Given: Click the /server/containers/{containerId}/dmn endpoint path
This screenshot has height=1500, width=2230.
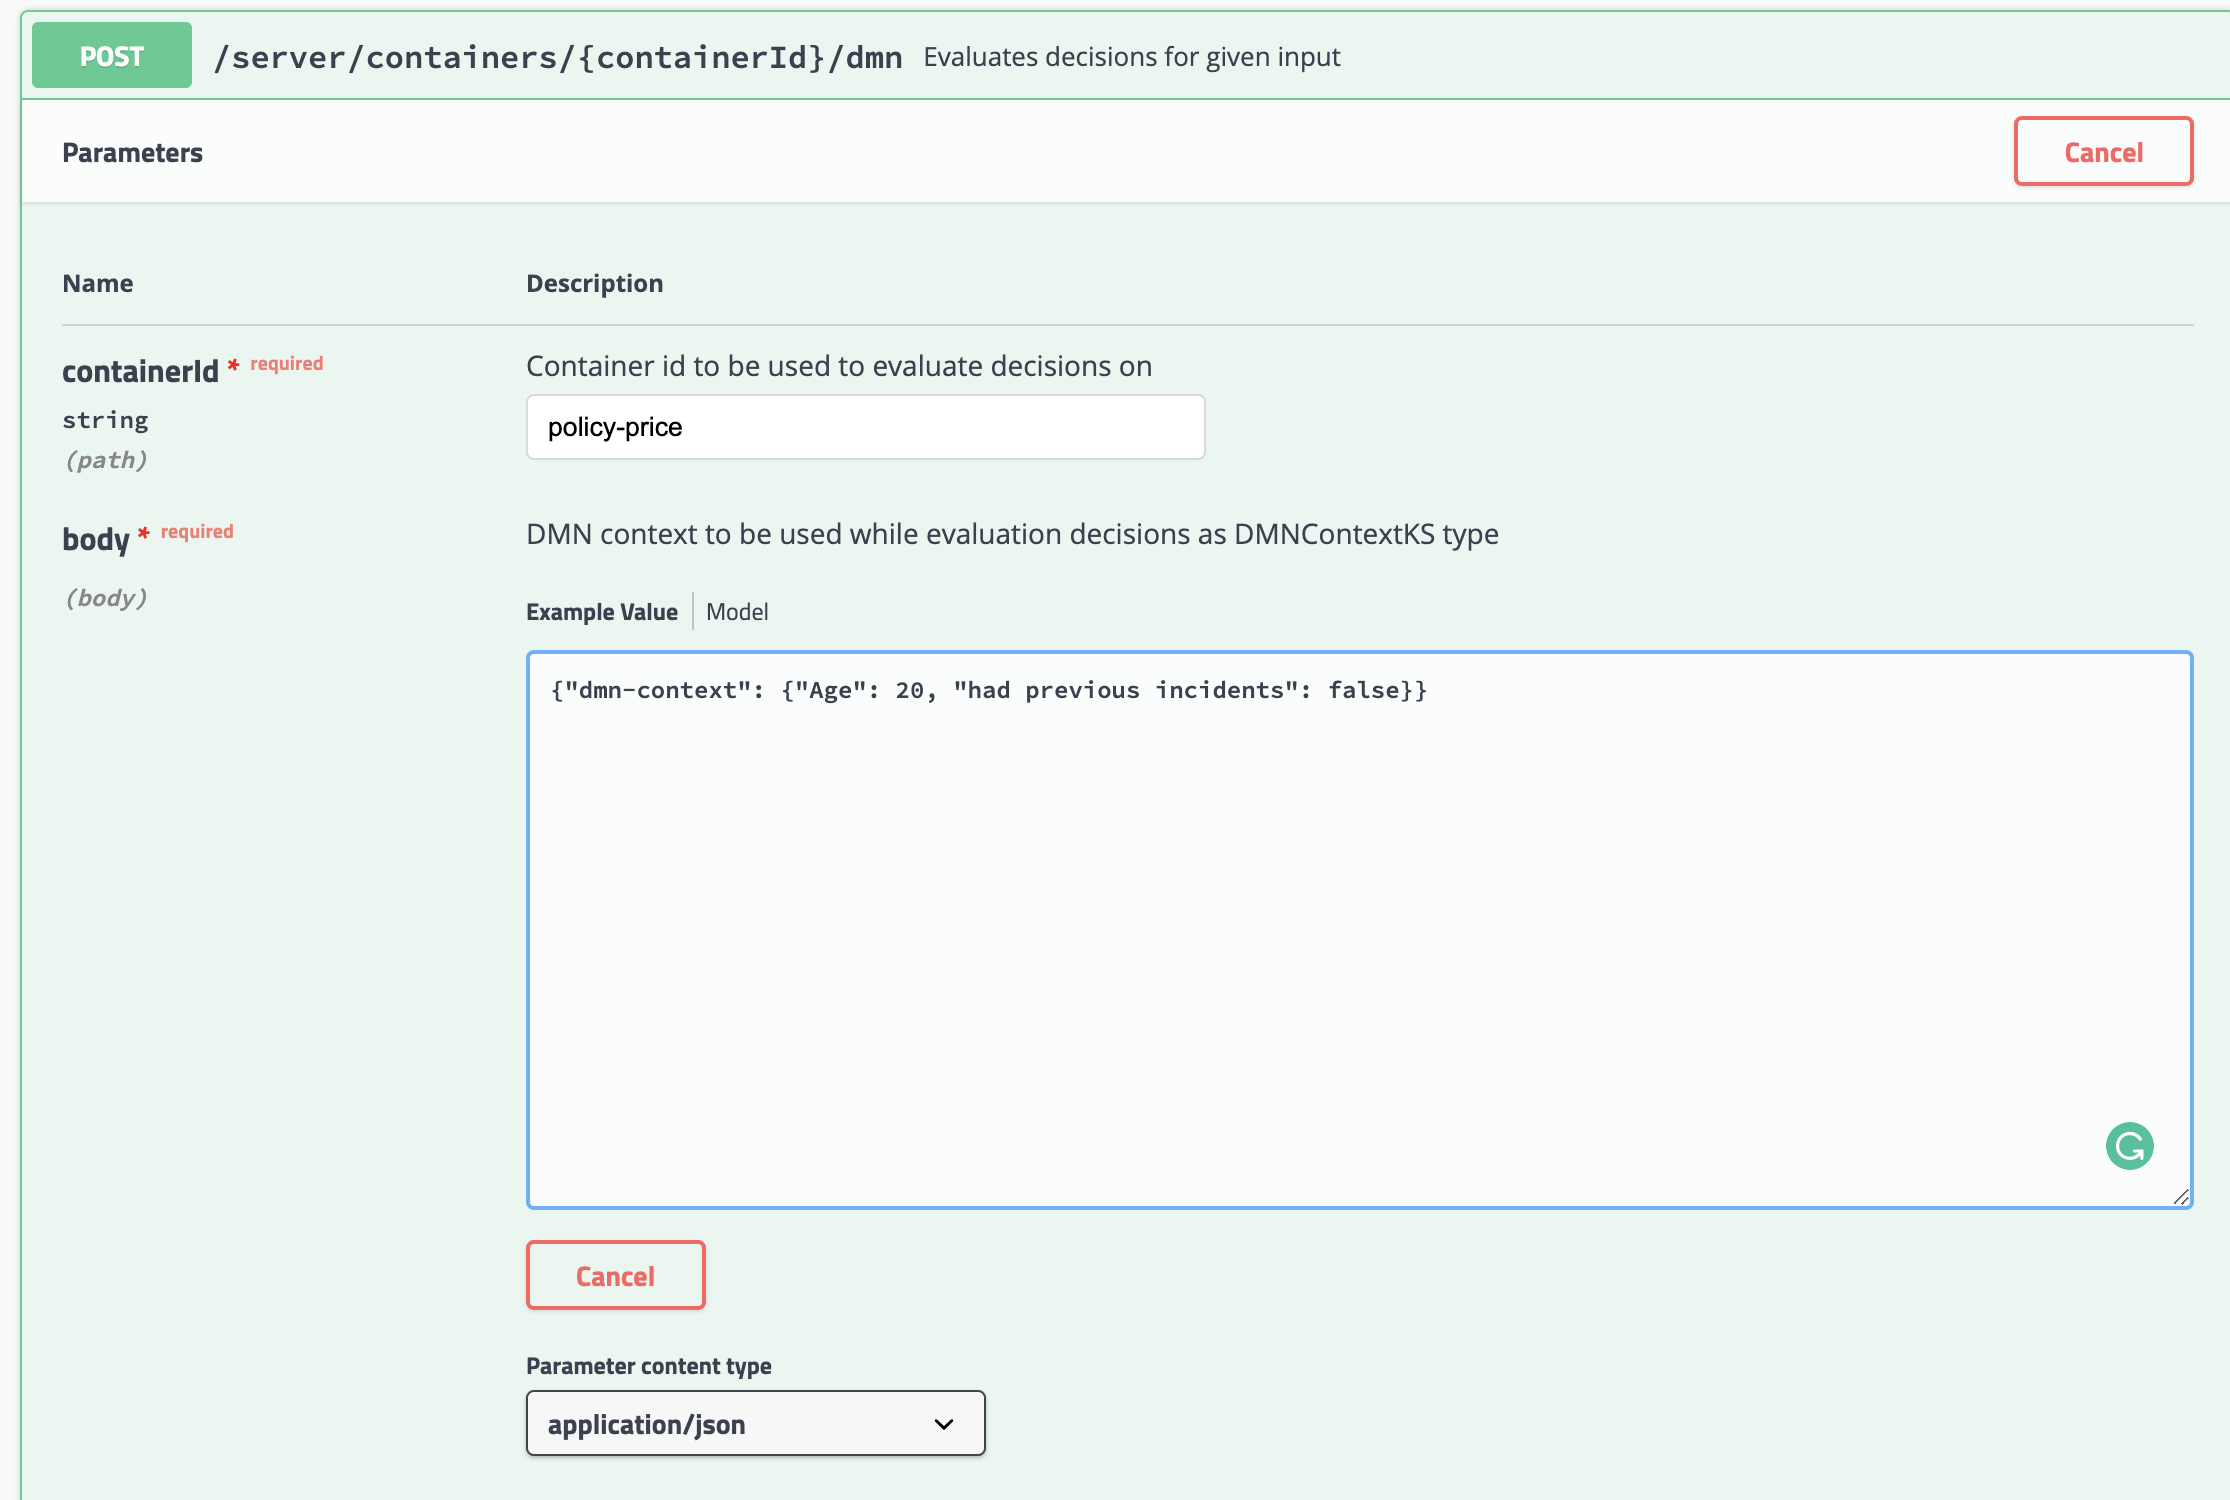Looking at the screenshot, I should [558, 57].
